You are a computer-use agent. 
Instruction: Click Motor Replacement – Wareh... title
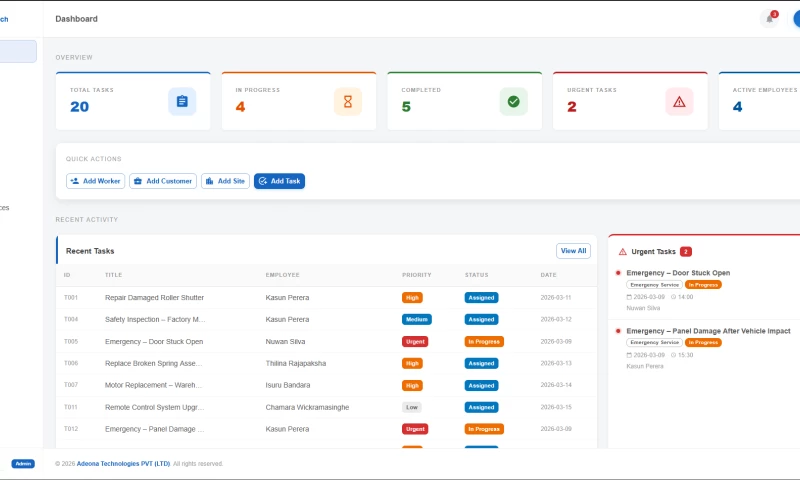point(154,385)
